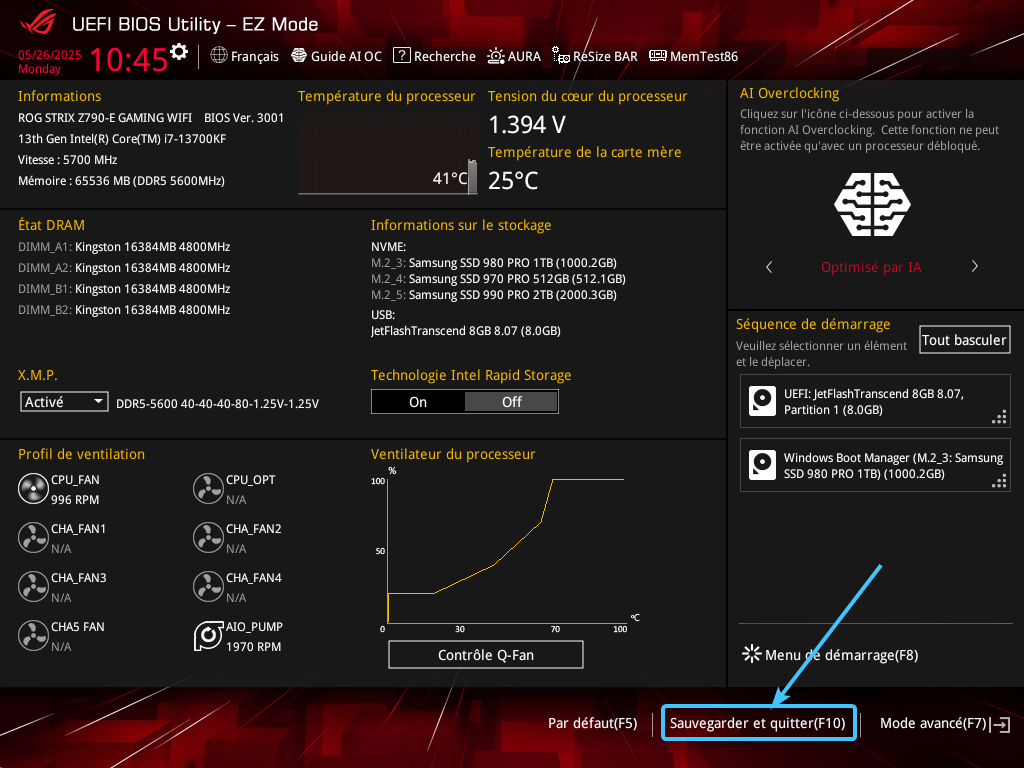Open the Français language menu
This screenshot has height=768, width=1024.
[245, 56]
